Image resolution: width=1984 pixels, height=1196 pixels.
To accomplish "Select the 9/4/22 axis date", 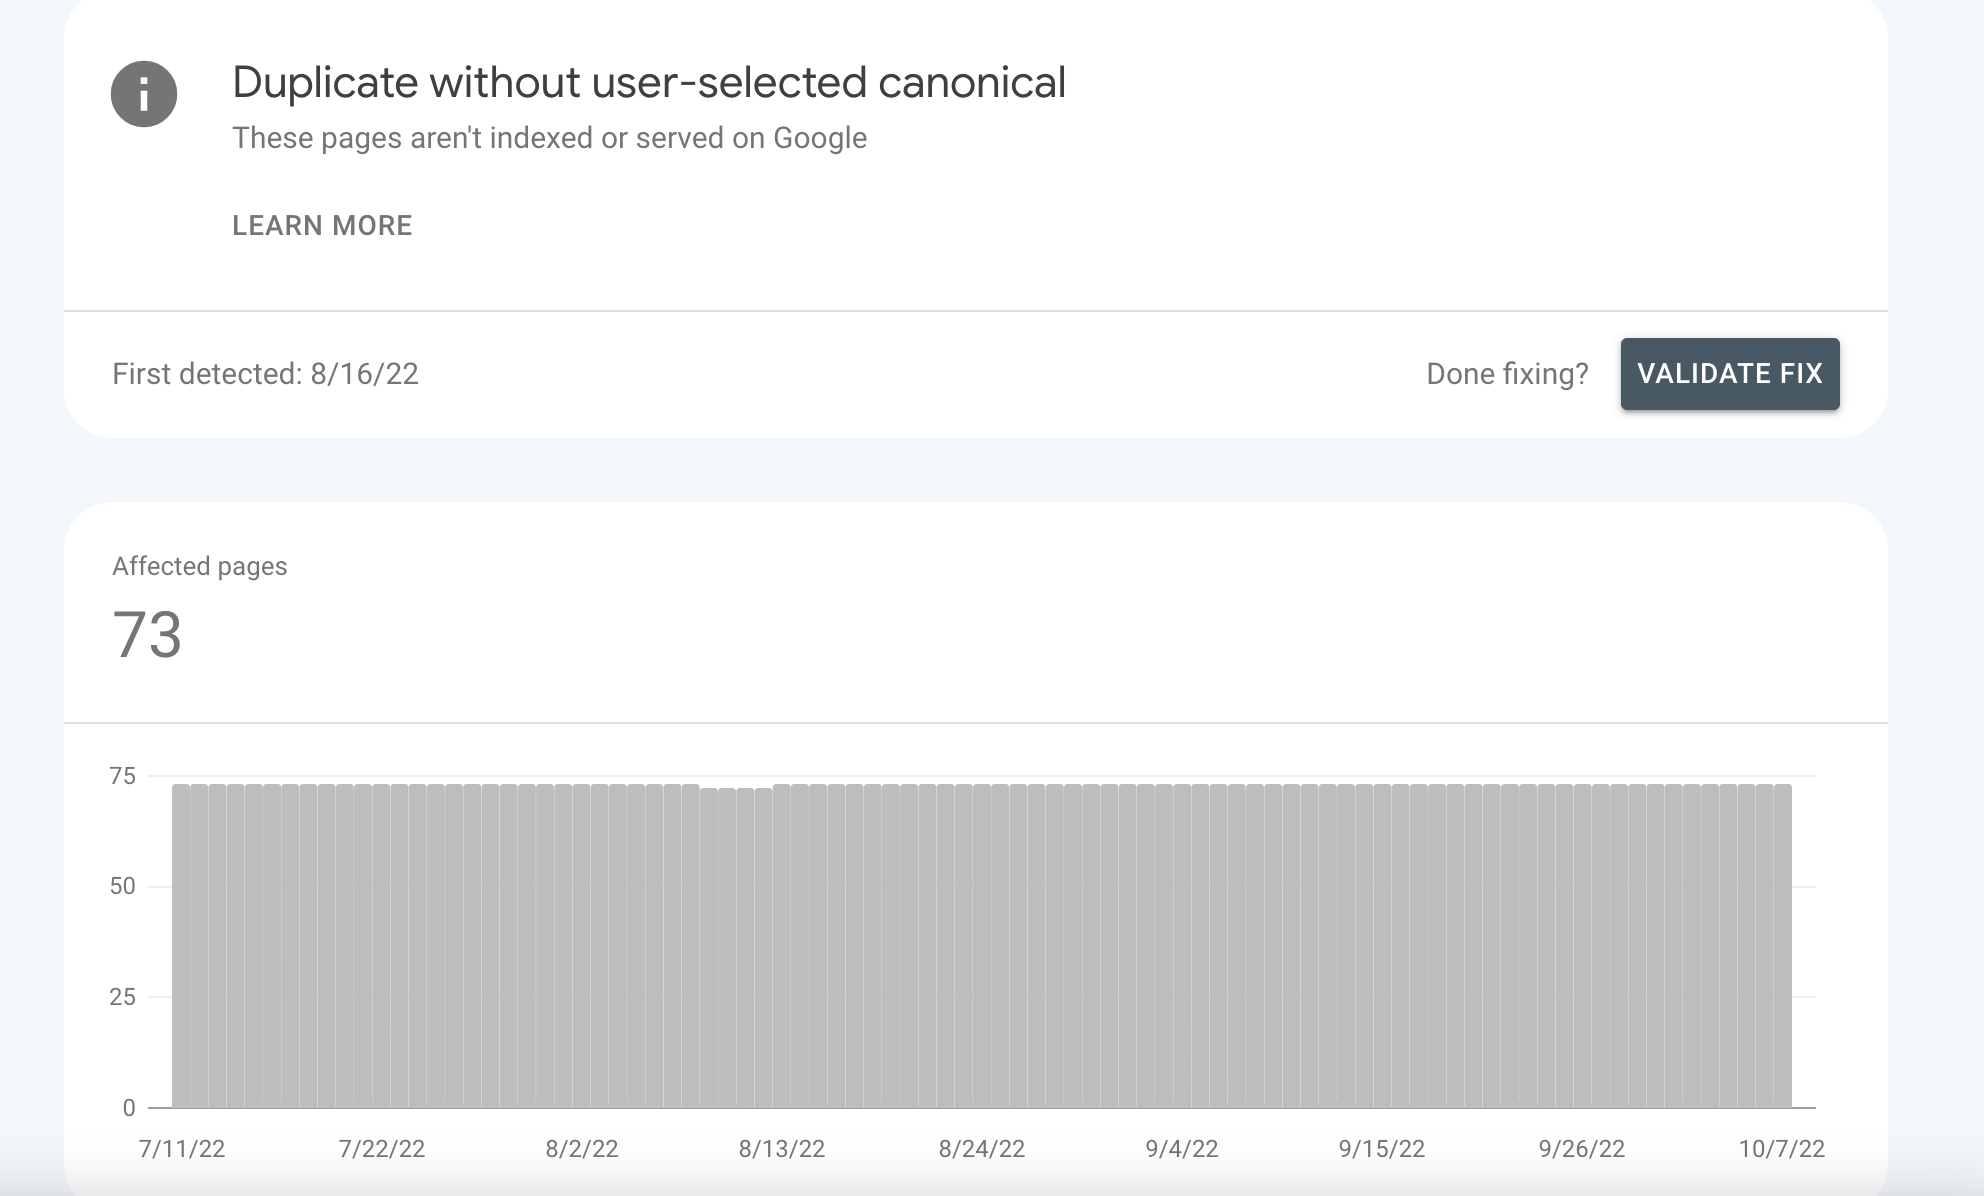I will click(1182, 1149).
